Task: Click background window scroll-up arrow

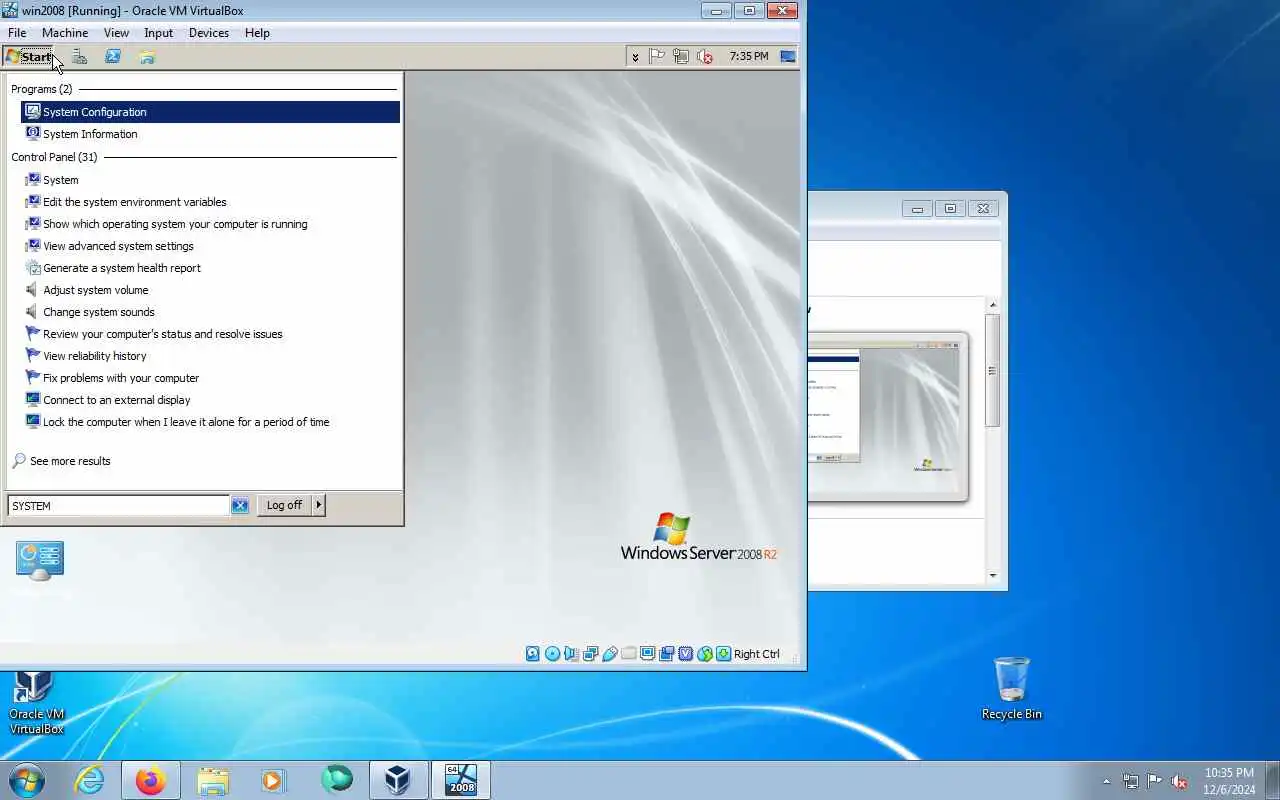Action: [x=993, y=305]
